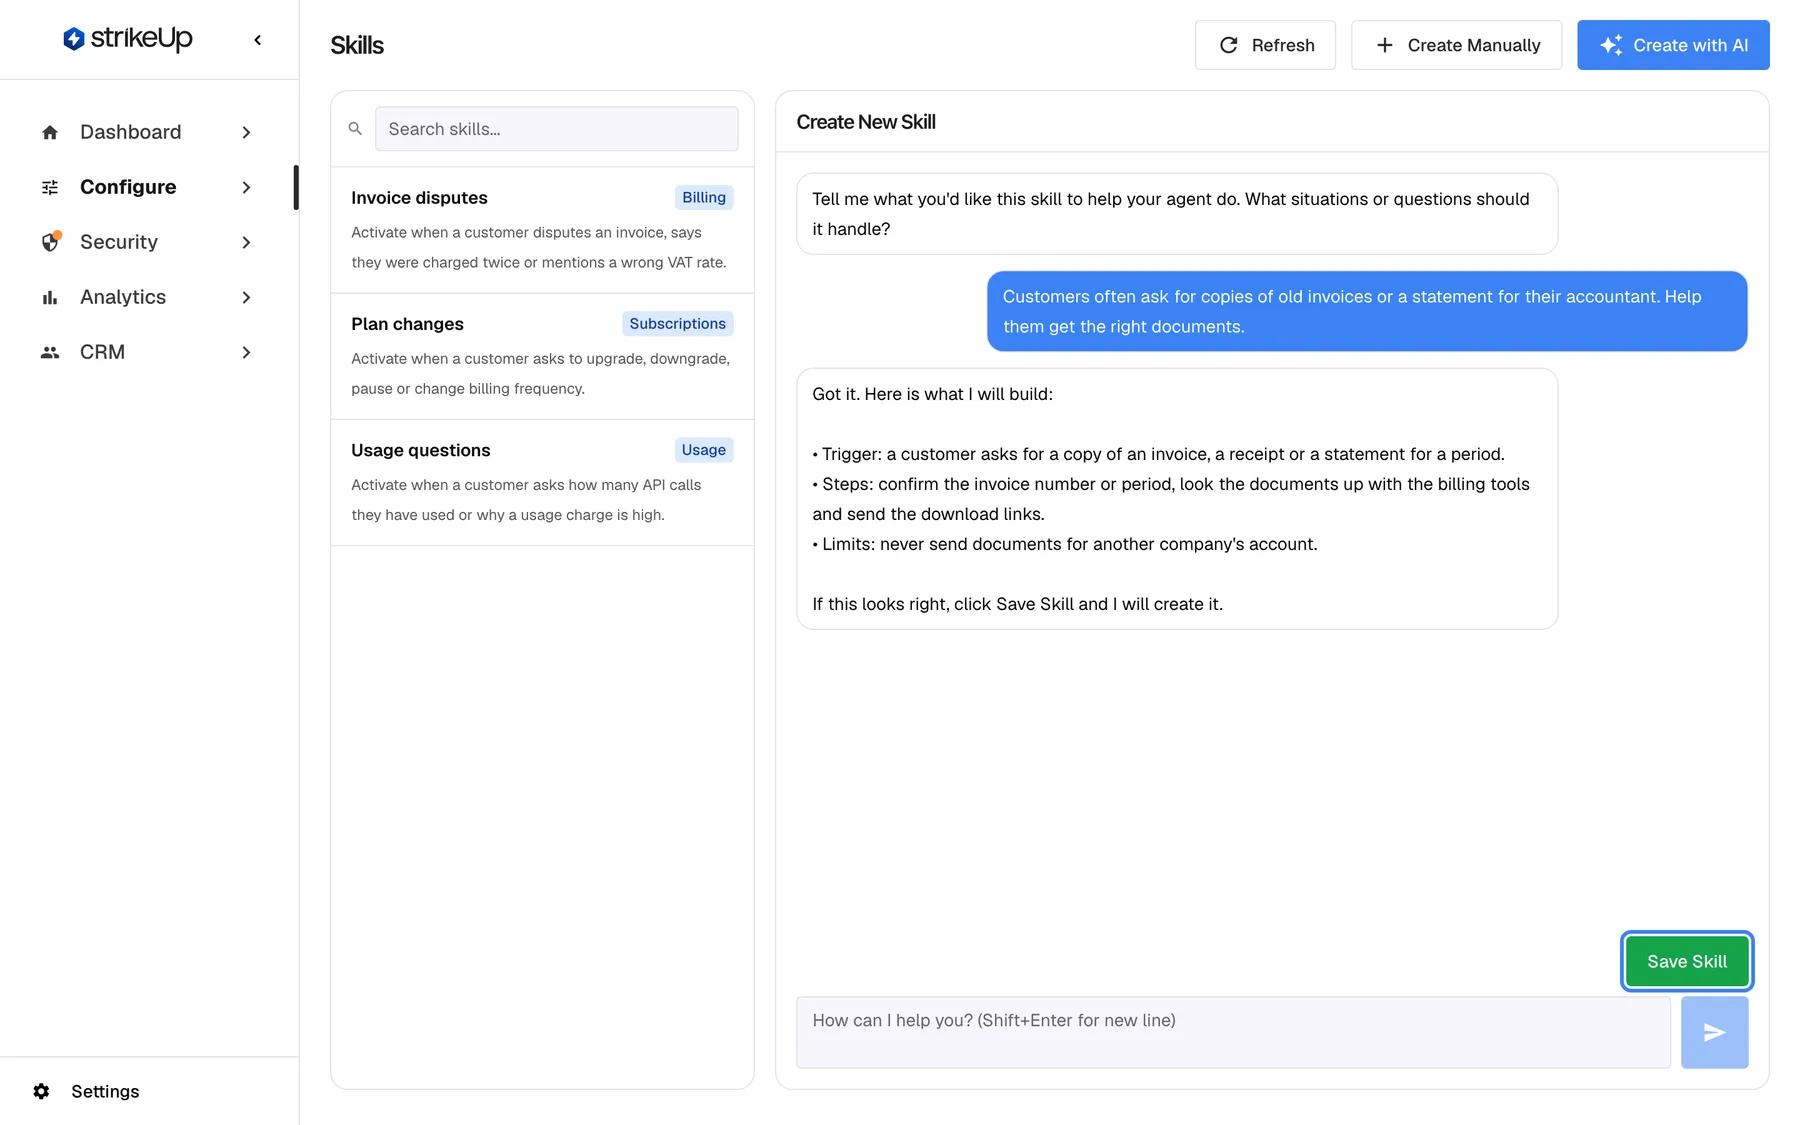The image size is (1800, 1125).
Task: Open the Analytics menu item
Action: point(149,297)
